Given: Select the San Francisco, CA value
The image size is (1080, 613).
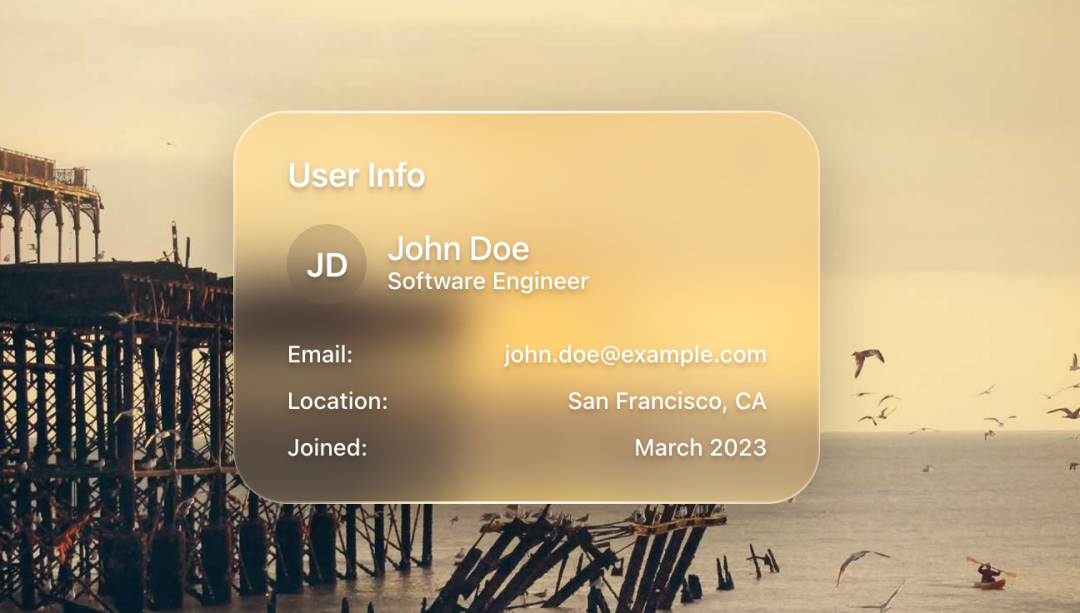Looking at the screenshot, I should click(667, 401).
